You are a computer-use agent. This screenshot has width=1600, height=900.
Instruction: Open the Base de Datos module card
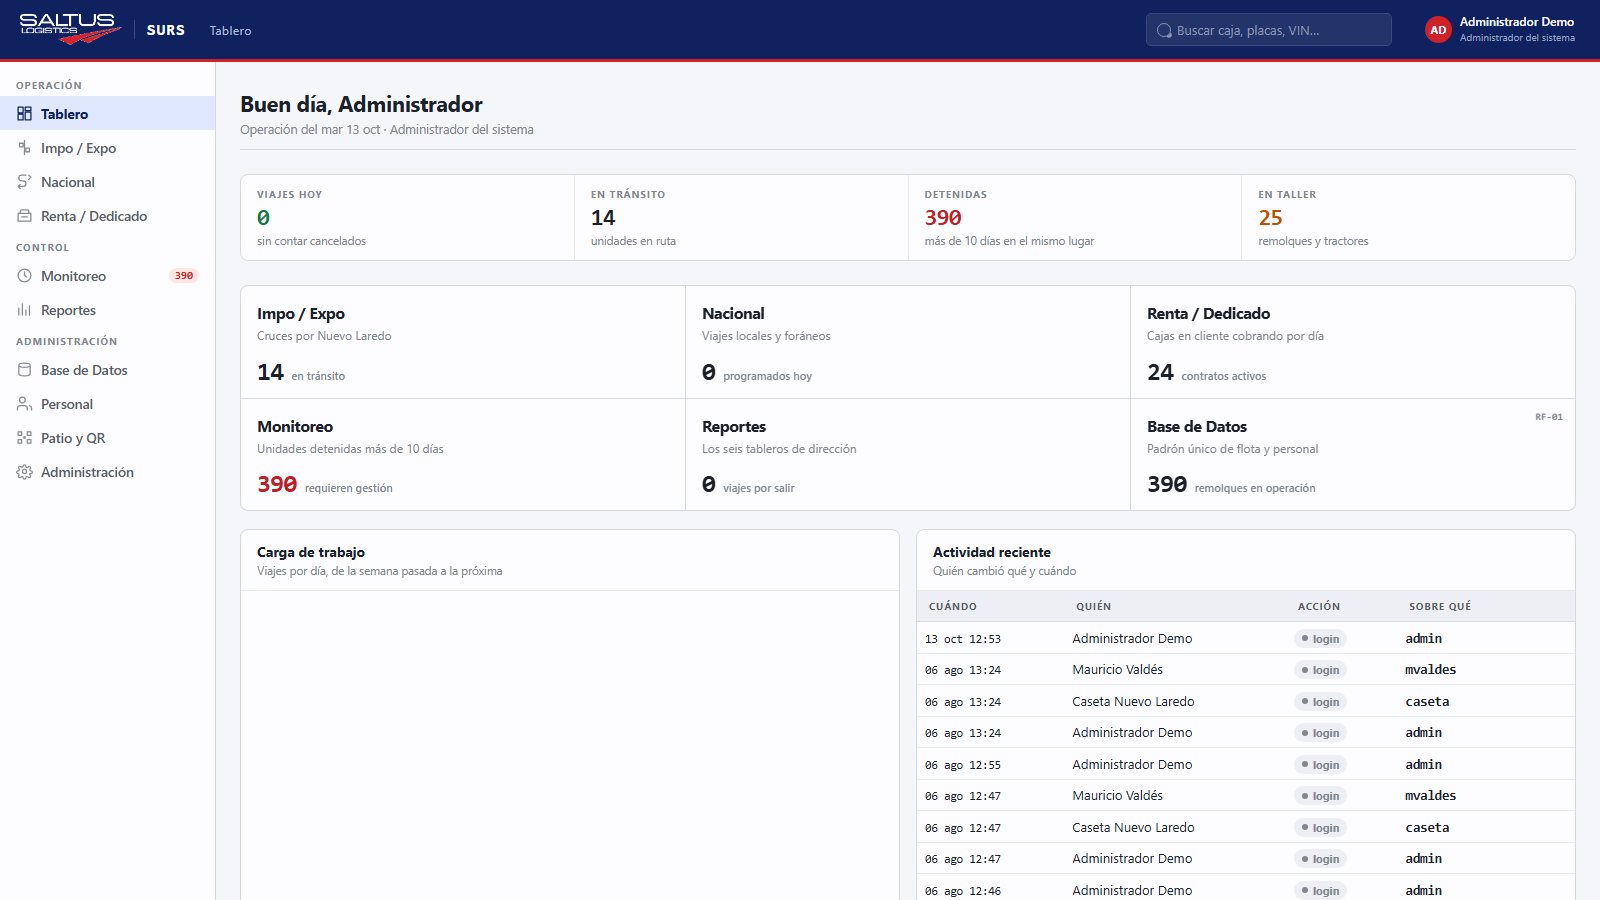[1353, 455]
